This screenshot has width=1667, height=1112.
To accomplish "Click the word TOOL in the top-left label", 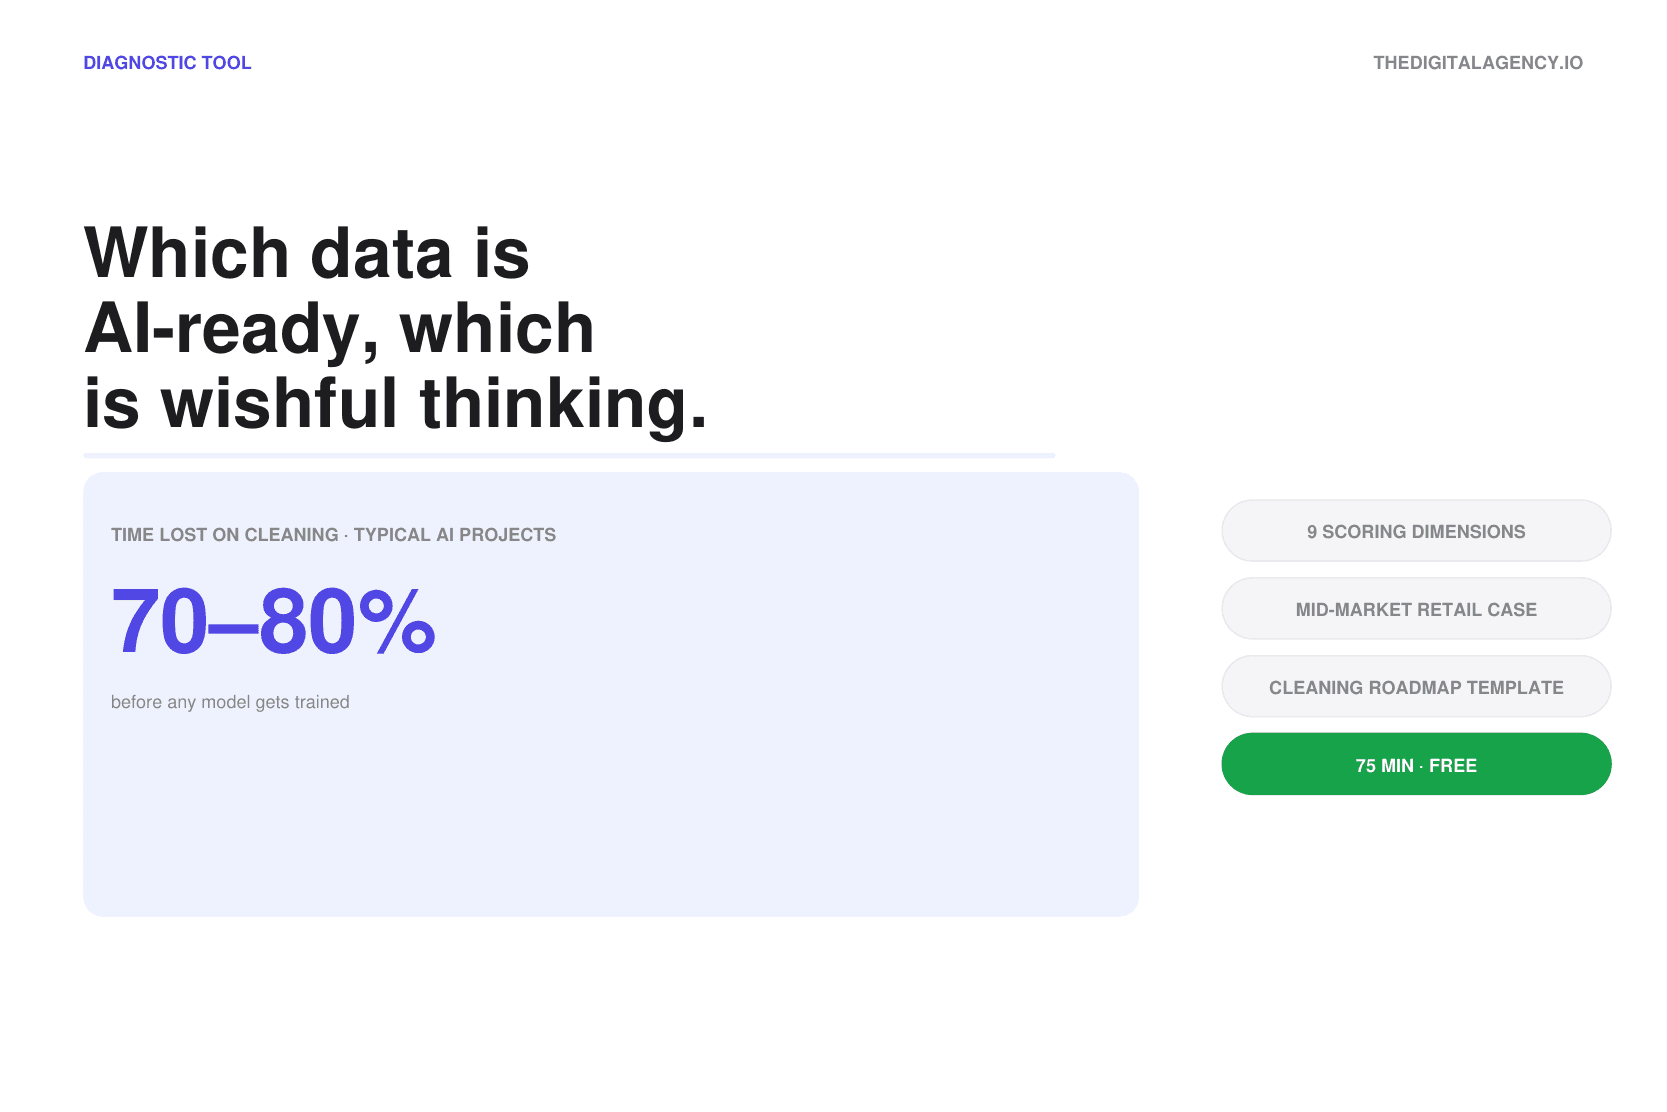I will click(226, 63).
